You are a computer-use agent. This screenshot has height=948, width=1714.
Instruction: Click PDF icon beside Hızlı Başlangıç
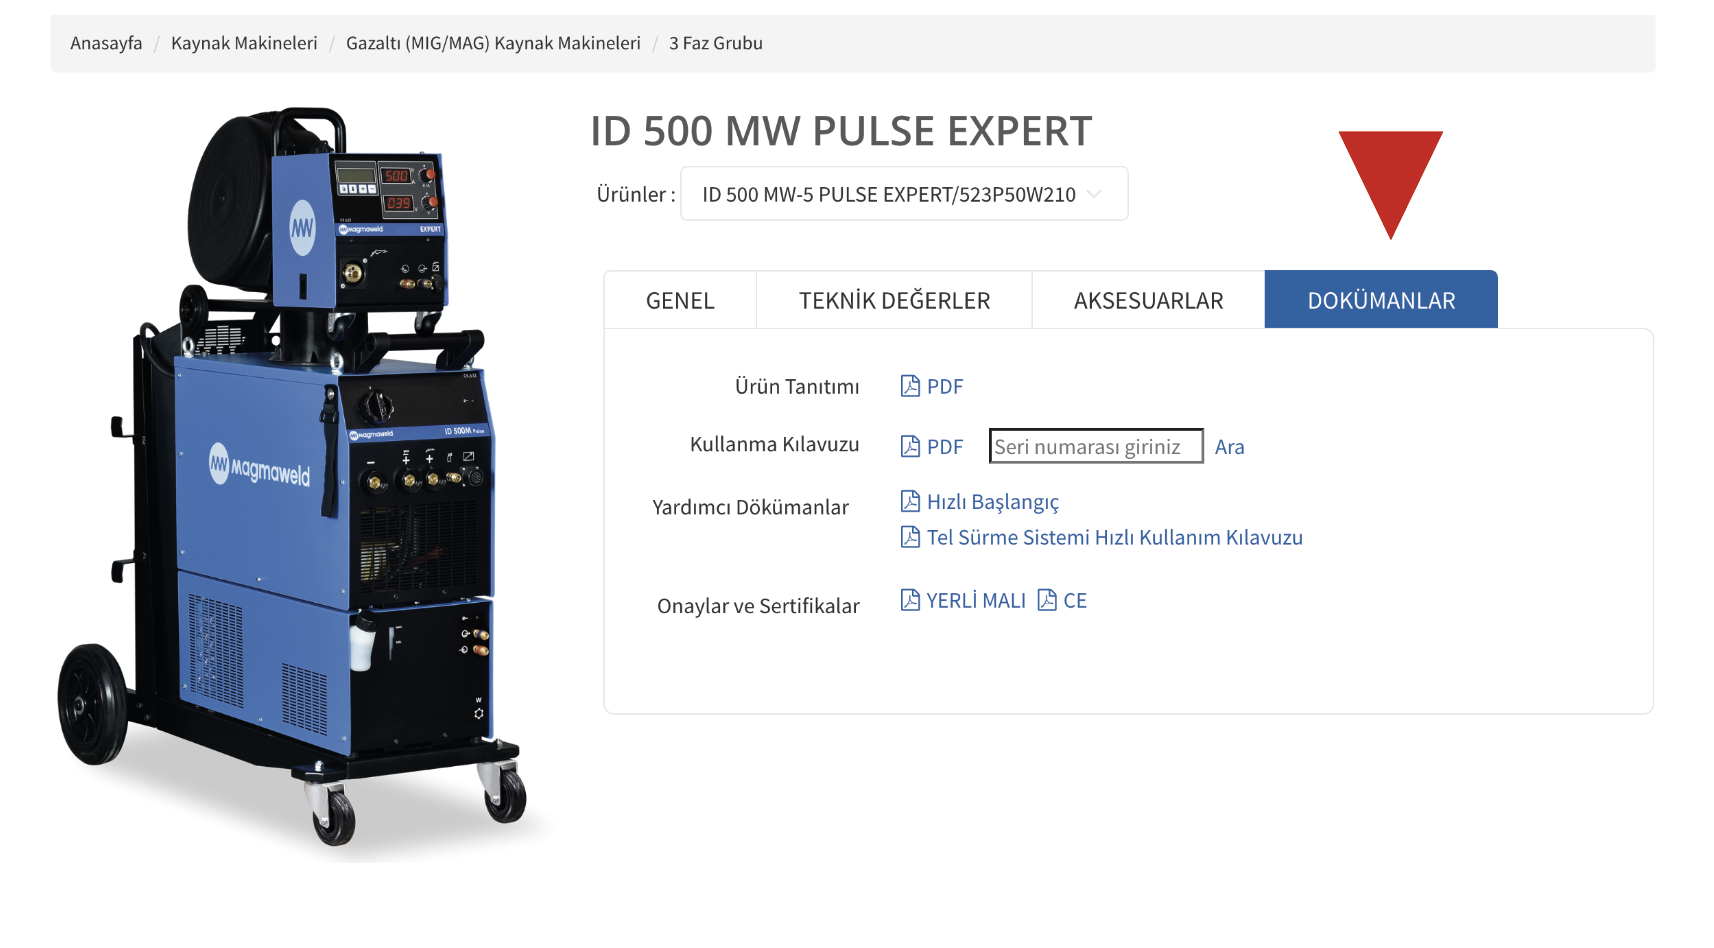(x=910, y=501)
